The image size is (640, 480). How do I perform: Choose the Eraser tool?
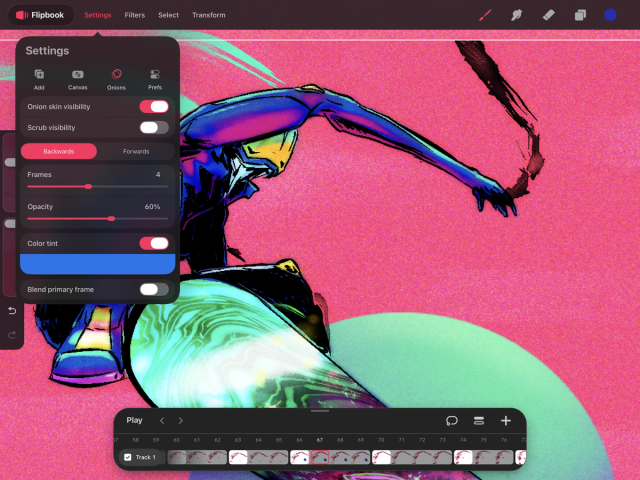[x=548, y=15]
